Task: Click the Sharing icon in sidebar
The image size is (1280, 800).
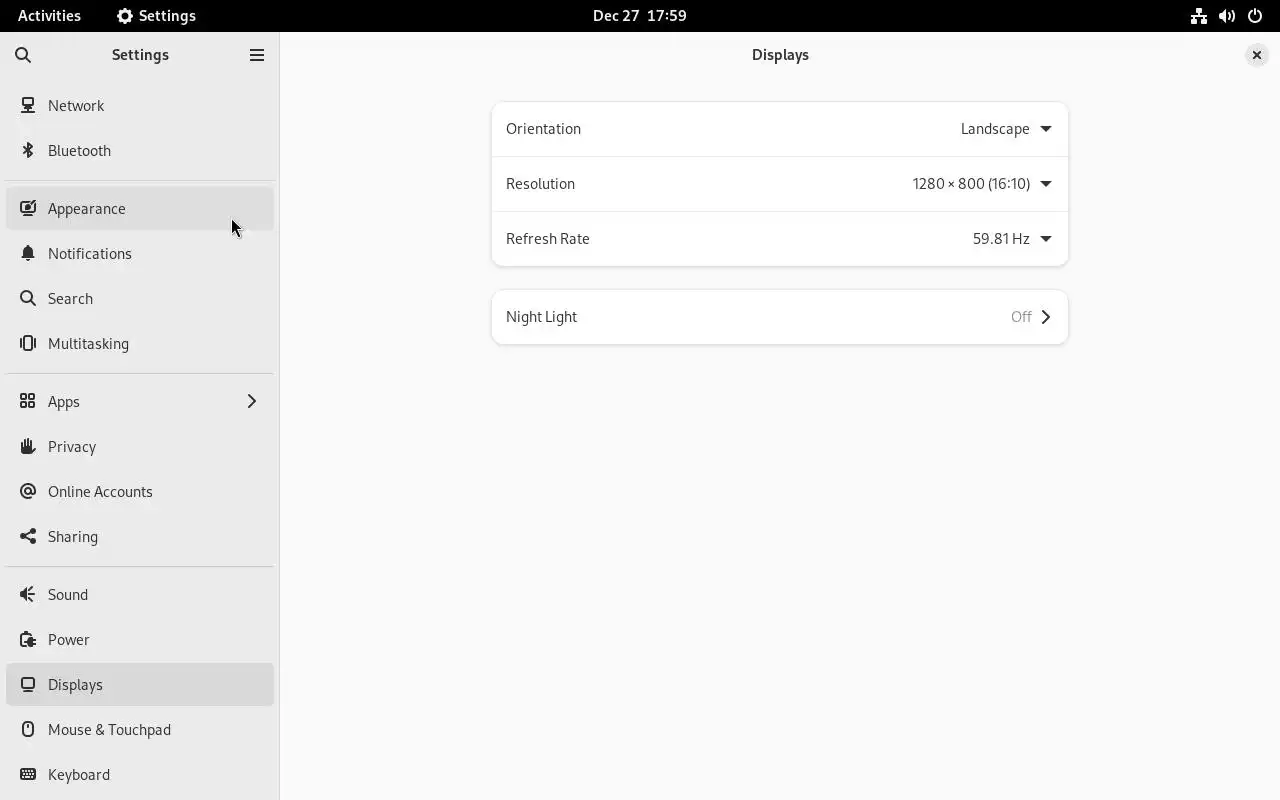Action: click(28, 536)
